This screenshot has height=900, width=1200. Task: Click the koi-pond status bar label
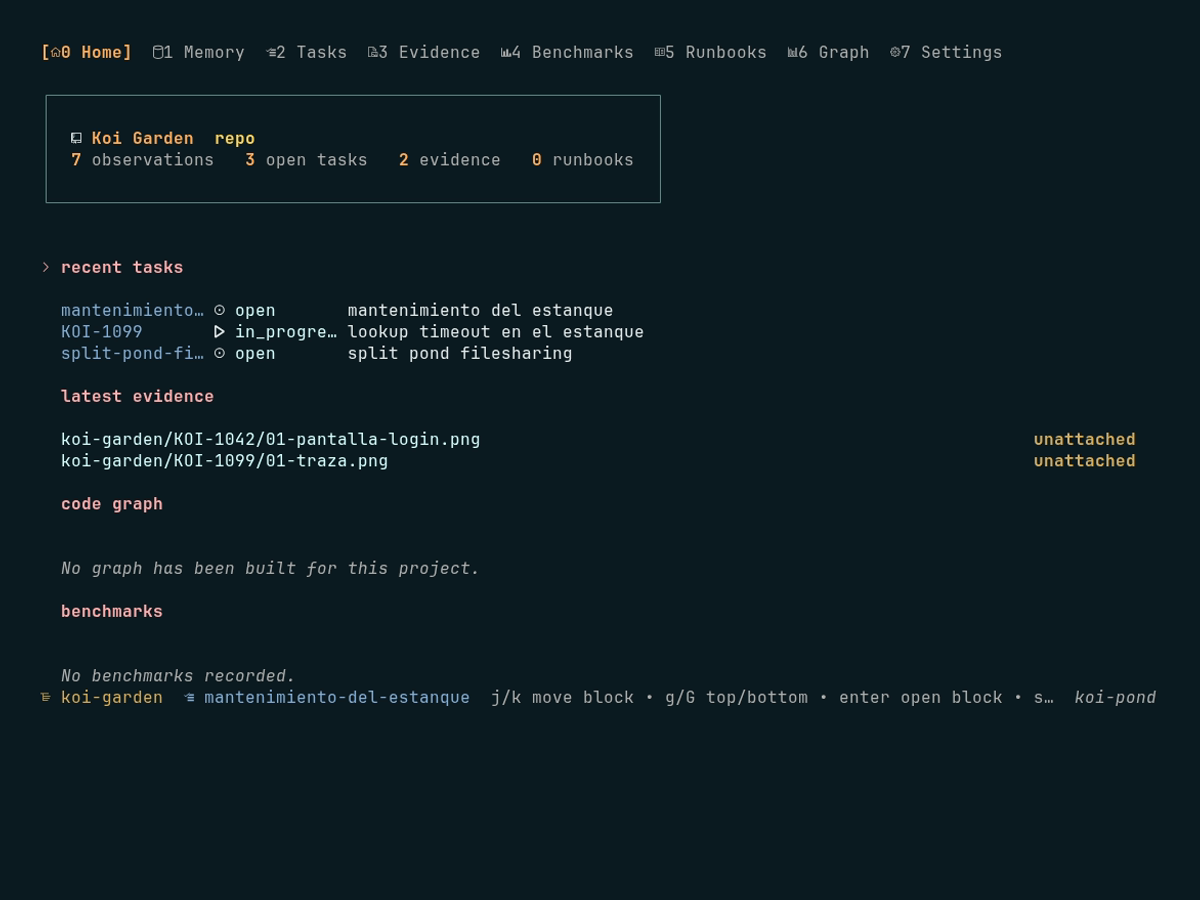pyautogui.click(x=1115, y=697)
